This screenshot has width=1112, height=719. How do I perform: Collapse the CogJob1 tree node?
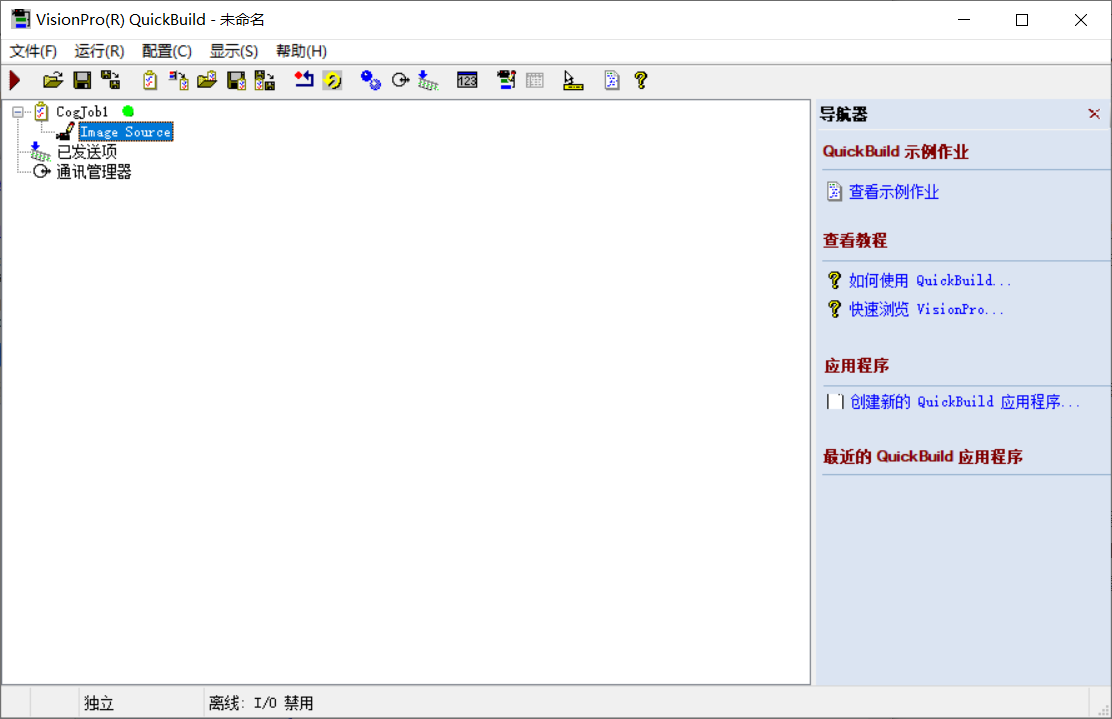click(18, 112)
